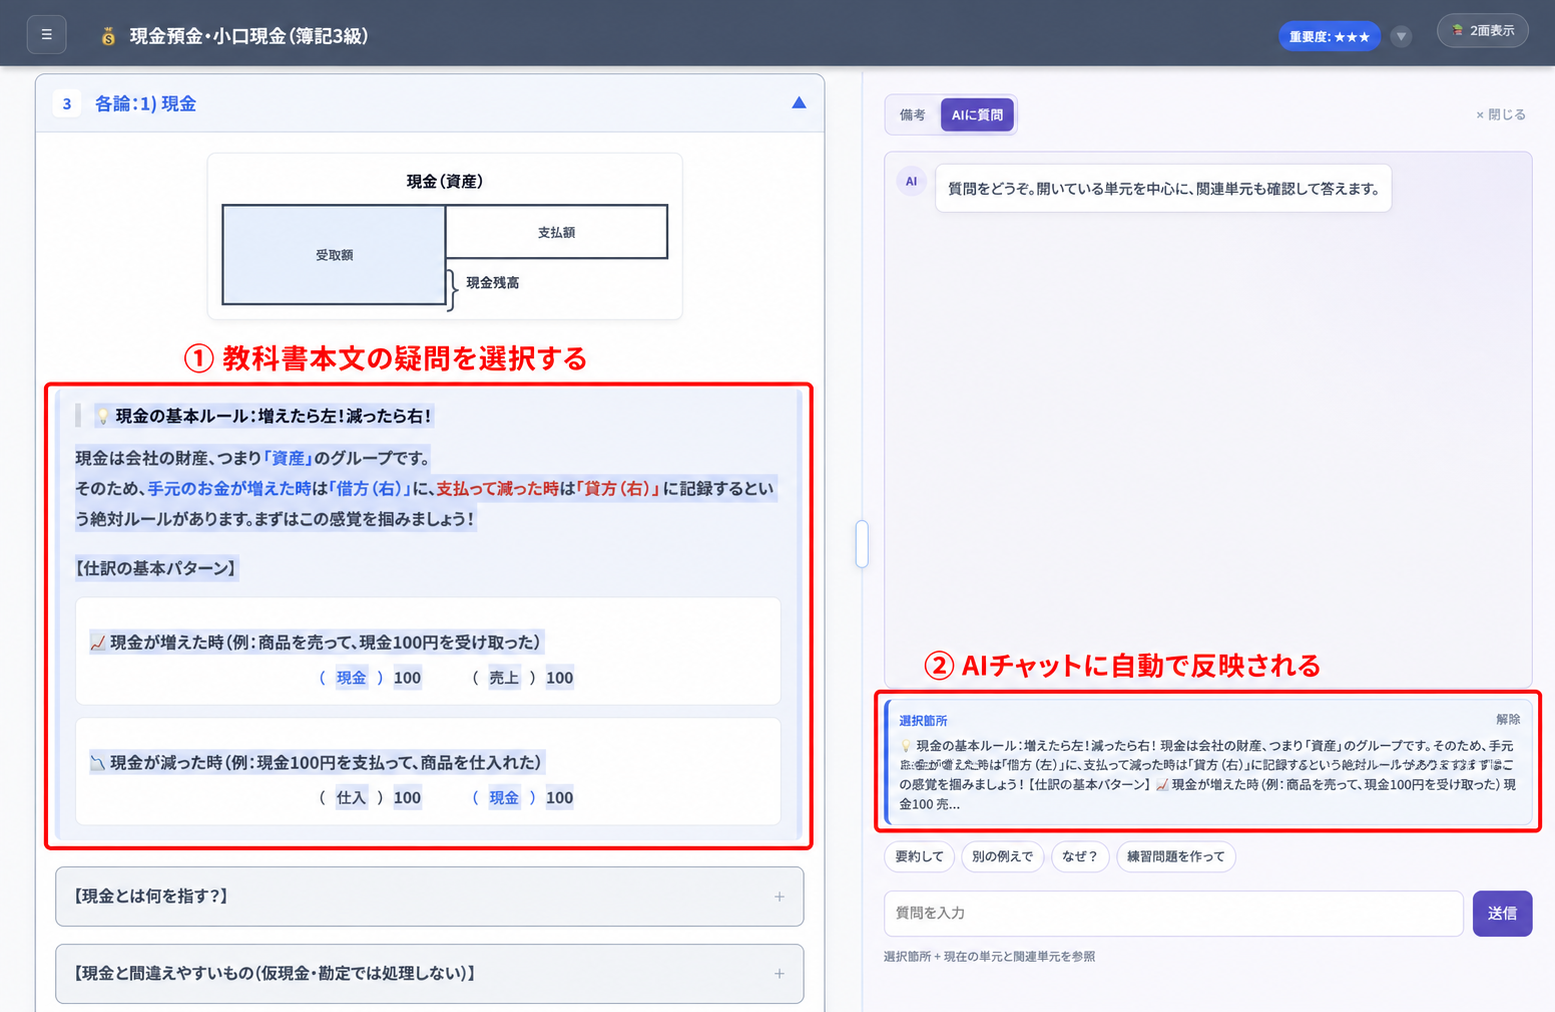The image size is (1555, 1012).
Task: Click the 各論:1) 現金 section title
Action: [145, 104]
